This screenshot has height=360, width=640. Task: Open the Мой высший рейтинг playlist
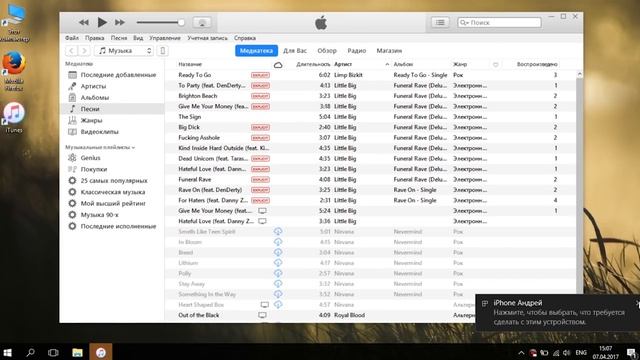pos(112,204)
